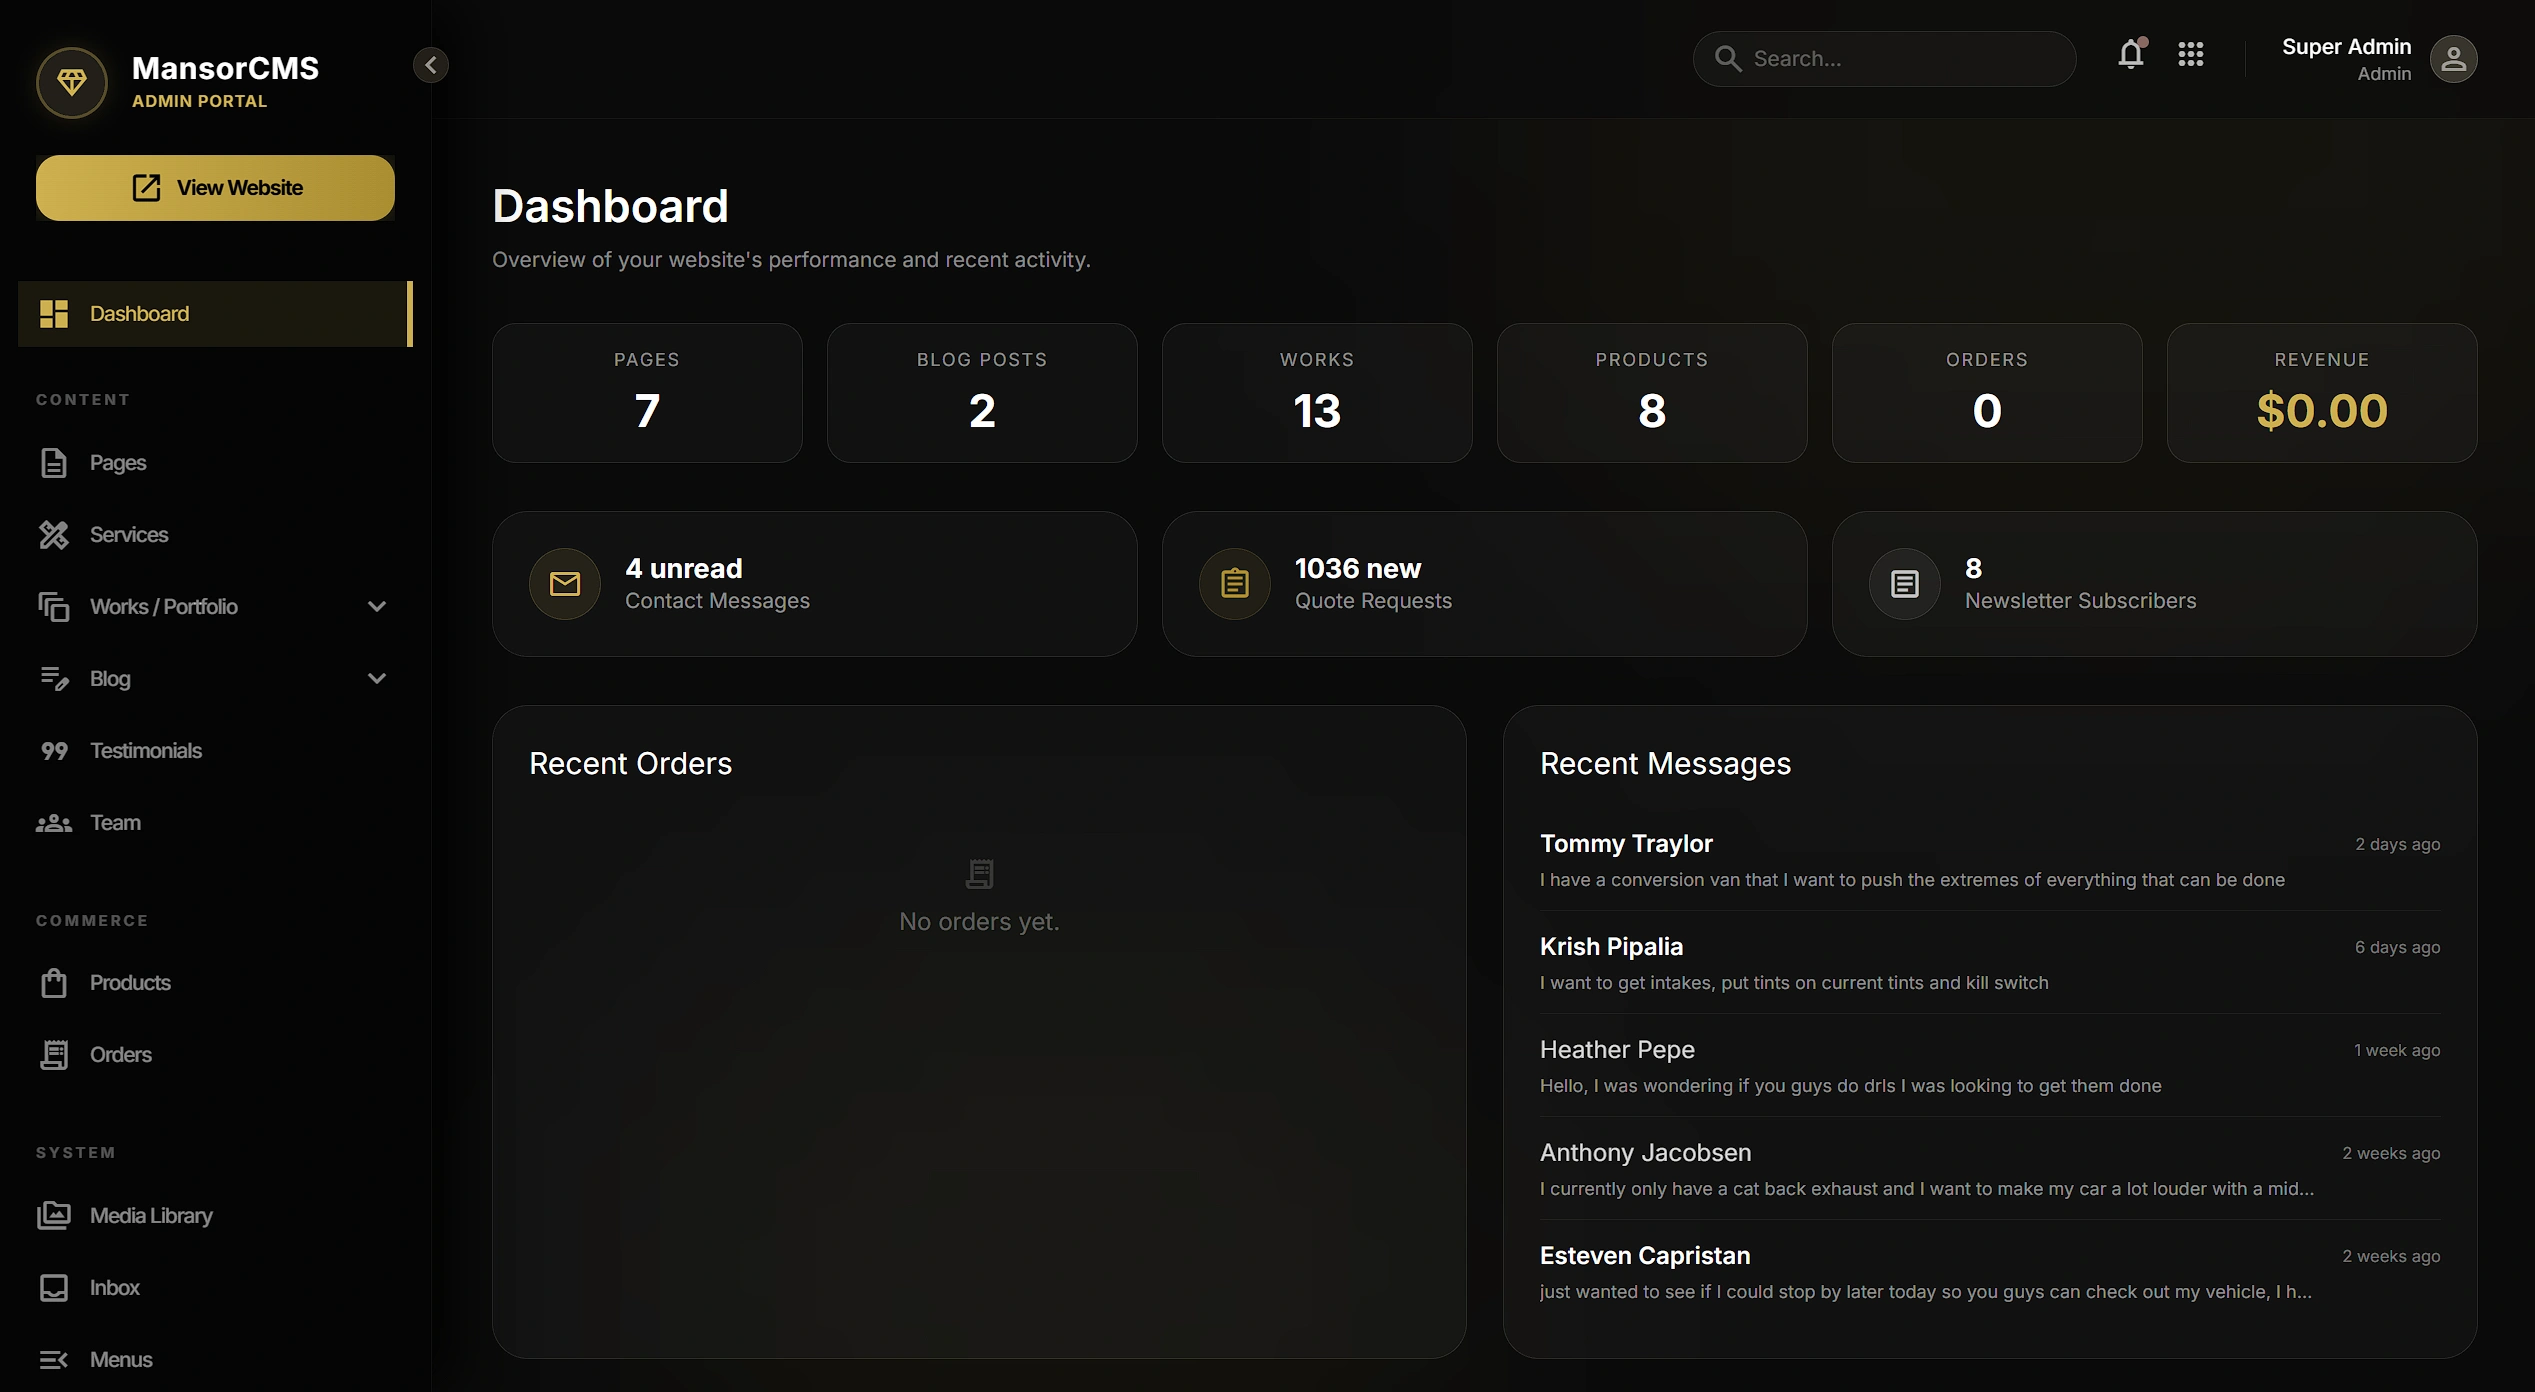Viewport: 2535px width, 1392px height.
Task: Open the 4 unread Contact Messages card
Action: point(814,584)
